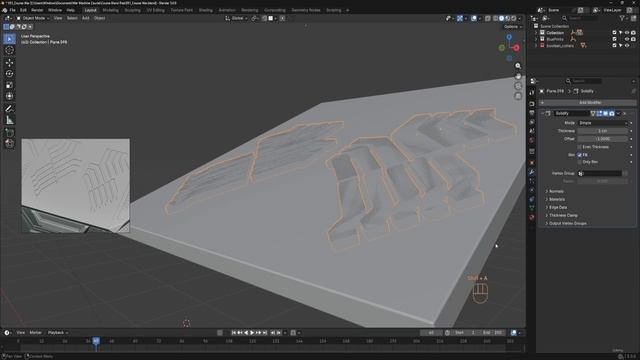This screenshot has width=640, height=360.
Task: Click the Add Modifier button
Action: point(588,103)
